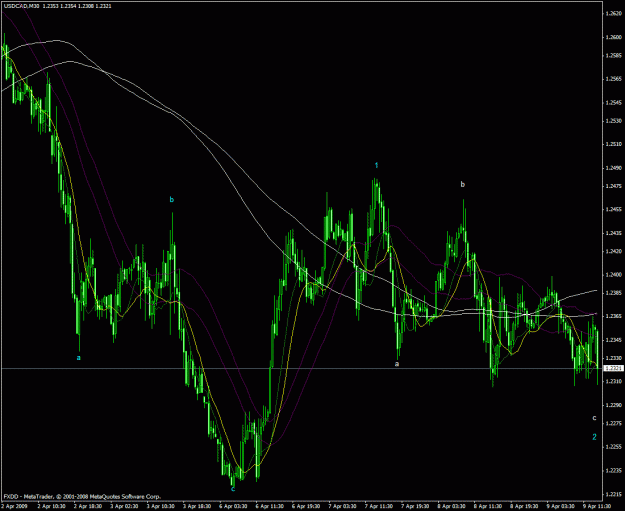
Task: Click the 1.2585 price axis label
Action: pyautogui.click(x=613, y=55)
